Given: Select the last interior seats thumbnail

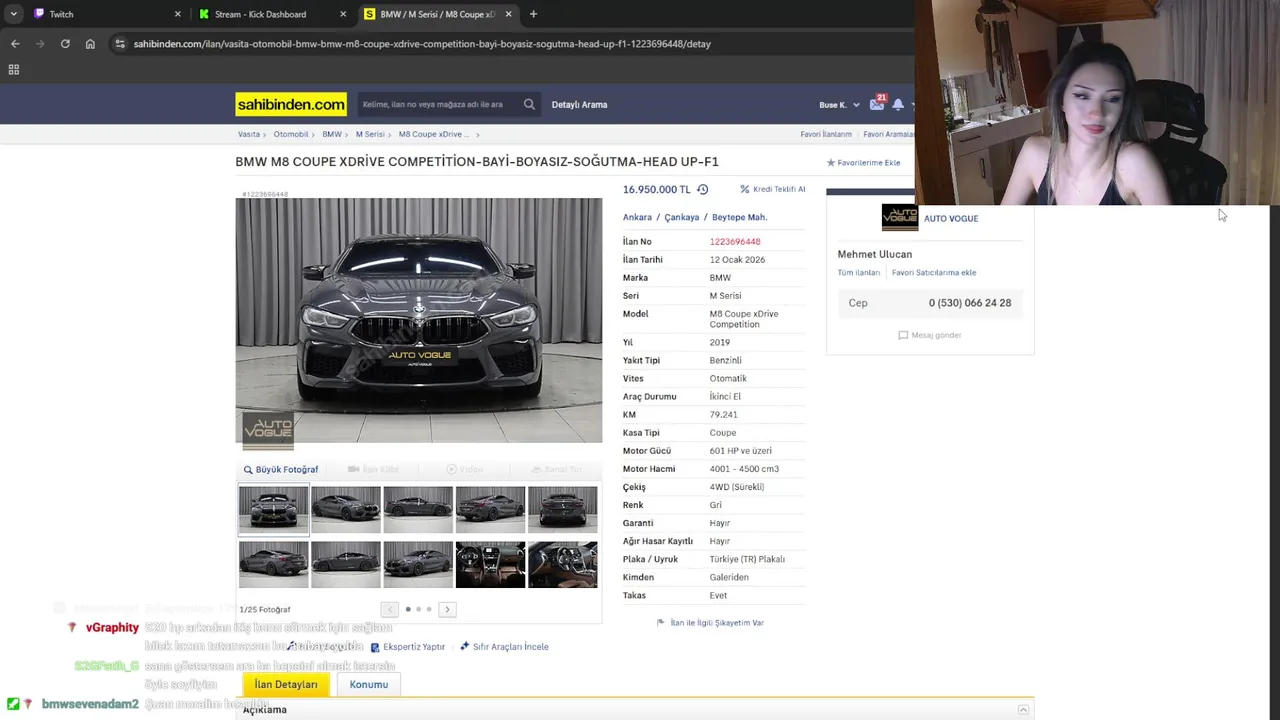Looking at the screenshot, I should (x=562, y=564).
